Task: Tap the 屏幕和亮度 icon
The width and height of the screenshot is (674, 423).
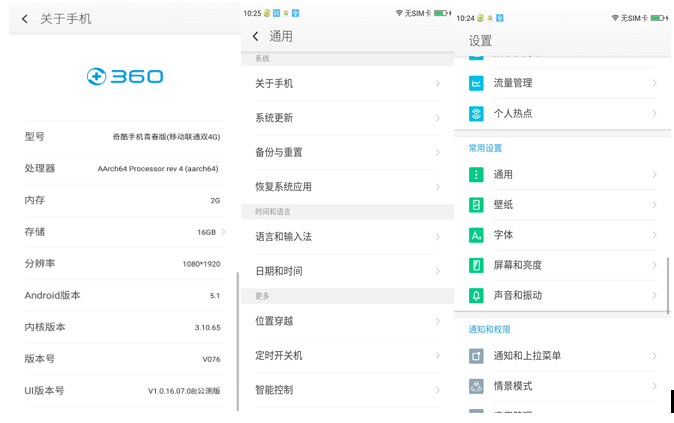Action: [476, 265]
